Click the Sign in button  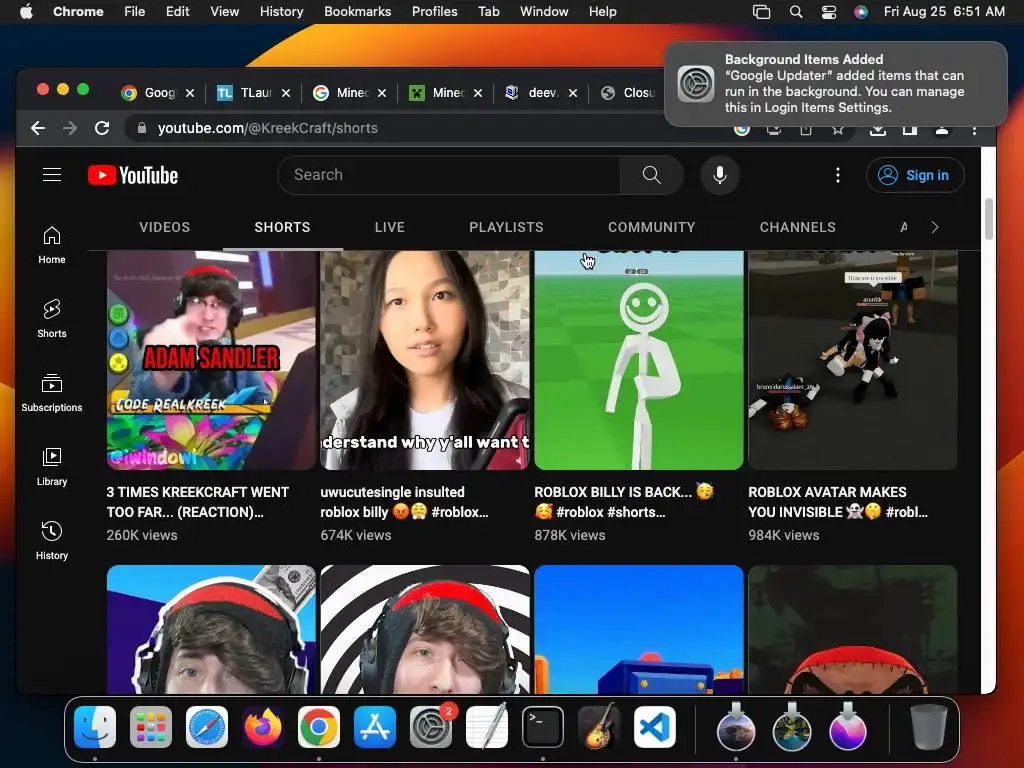pyautogui.click(x=915, y=175)
